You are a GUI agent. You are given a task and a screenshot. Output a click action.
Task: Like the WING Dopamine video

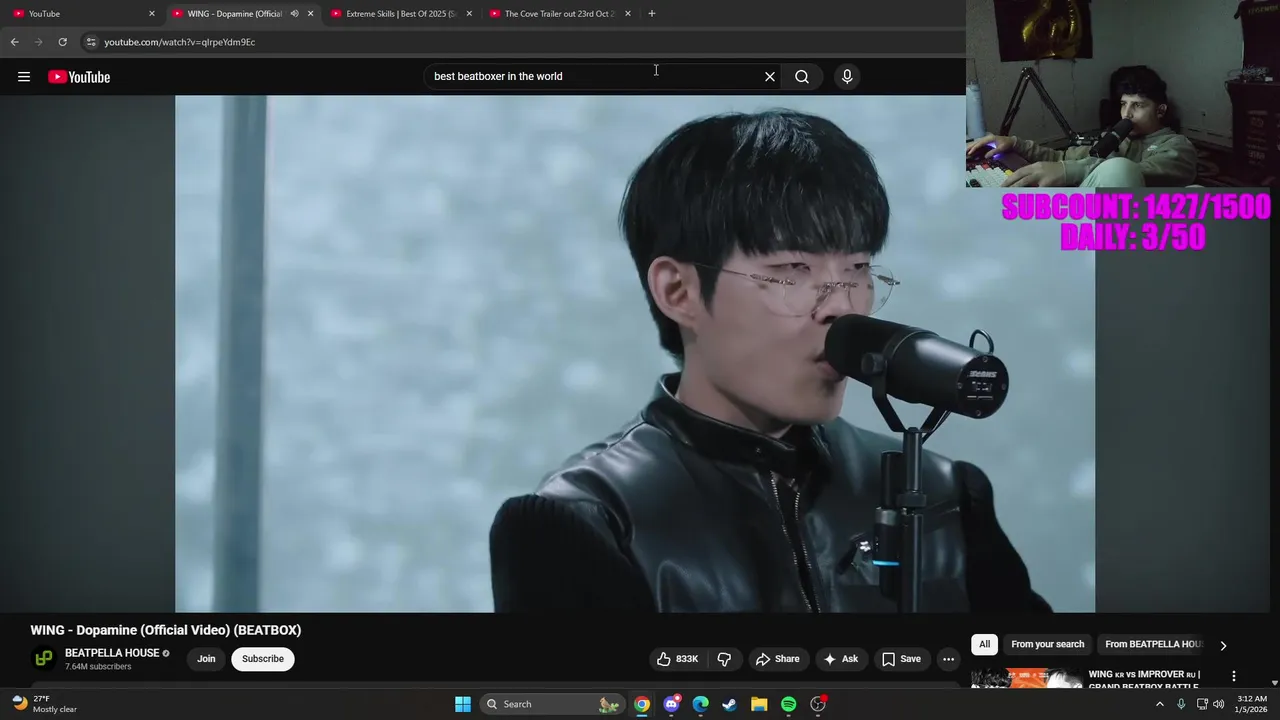pyautogui.click(x=678, y=659)
